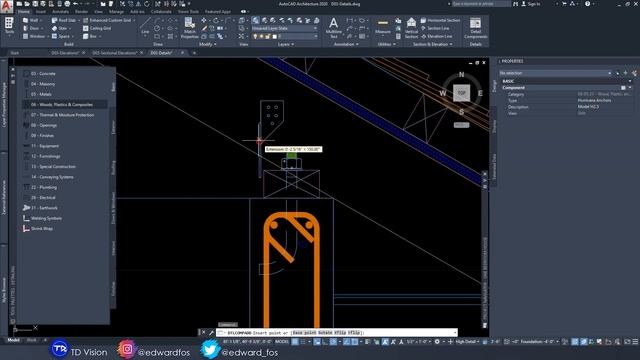
Task: Select the Multiline Text tool
Action: click(333, 28)
